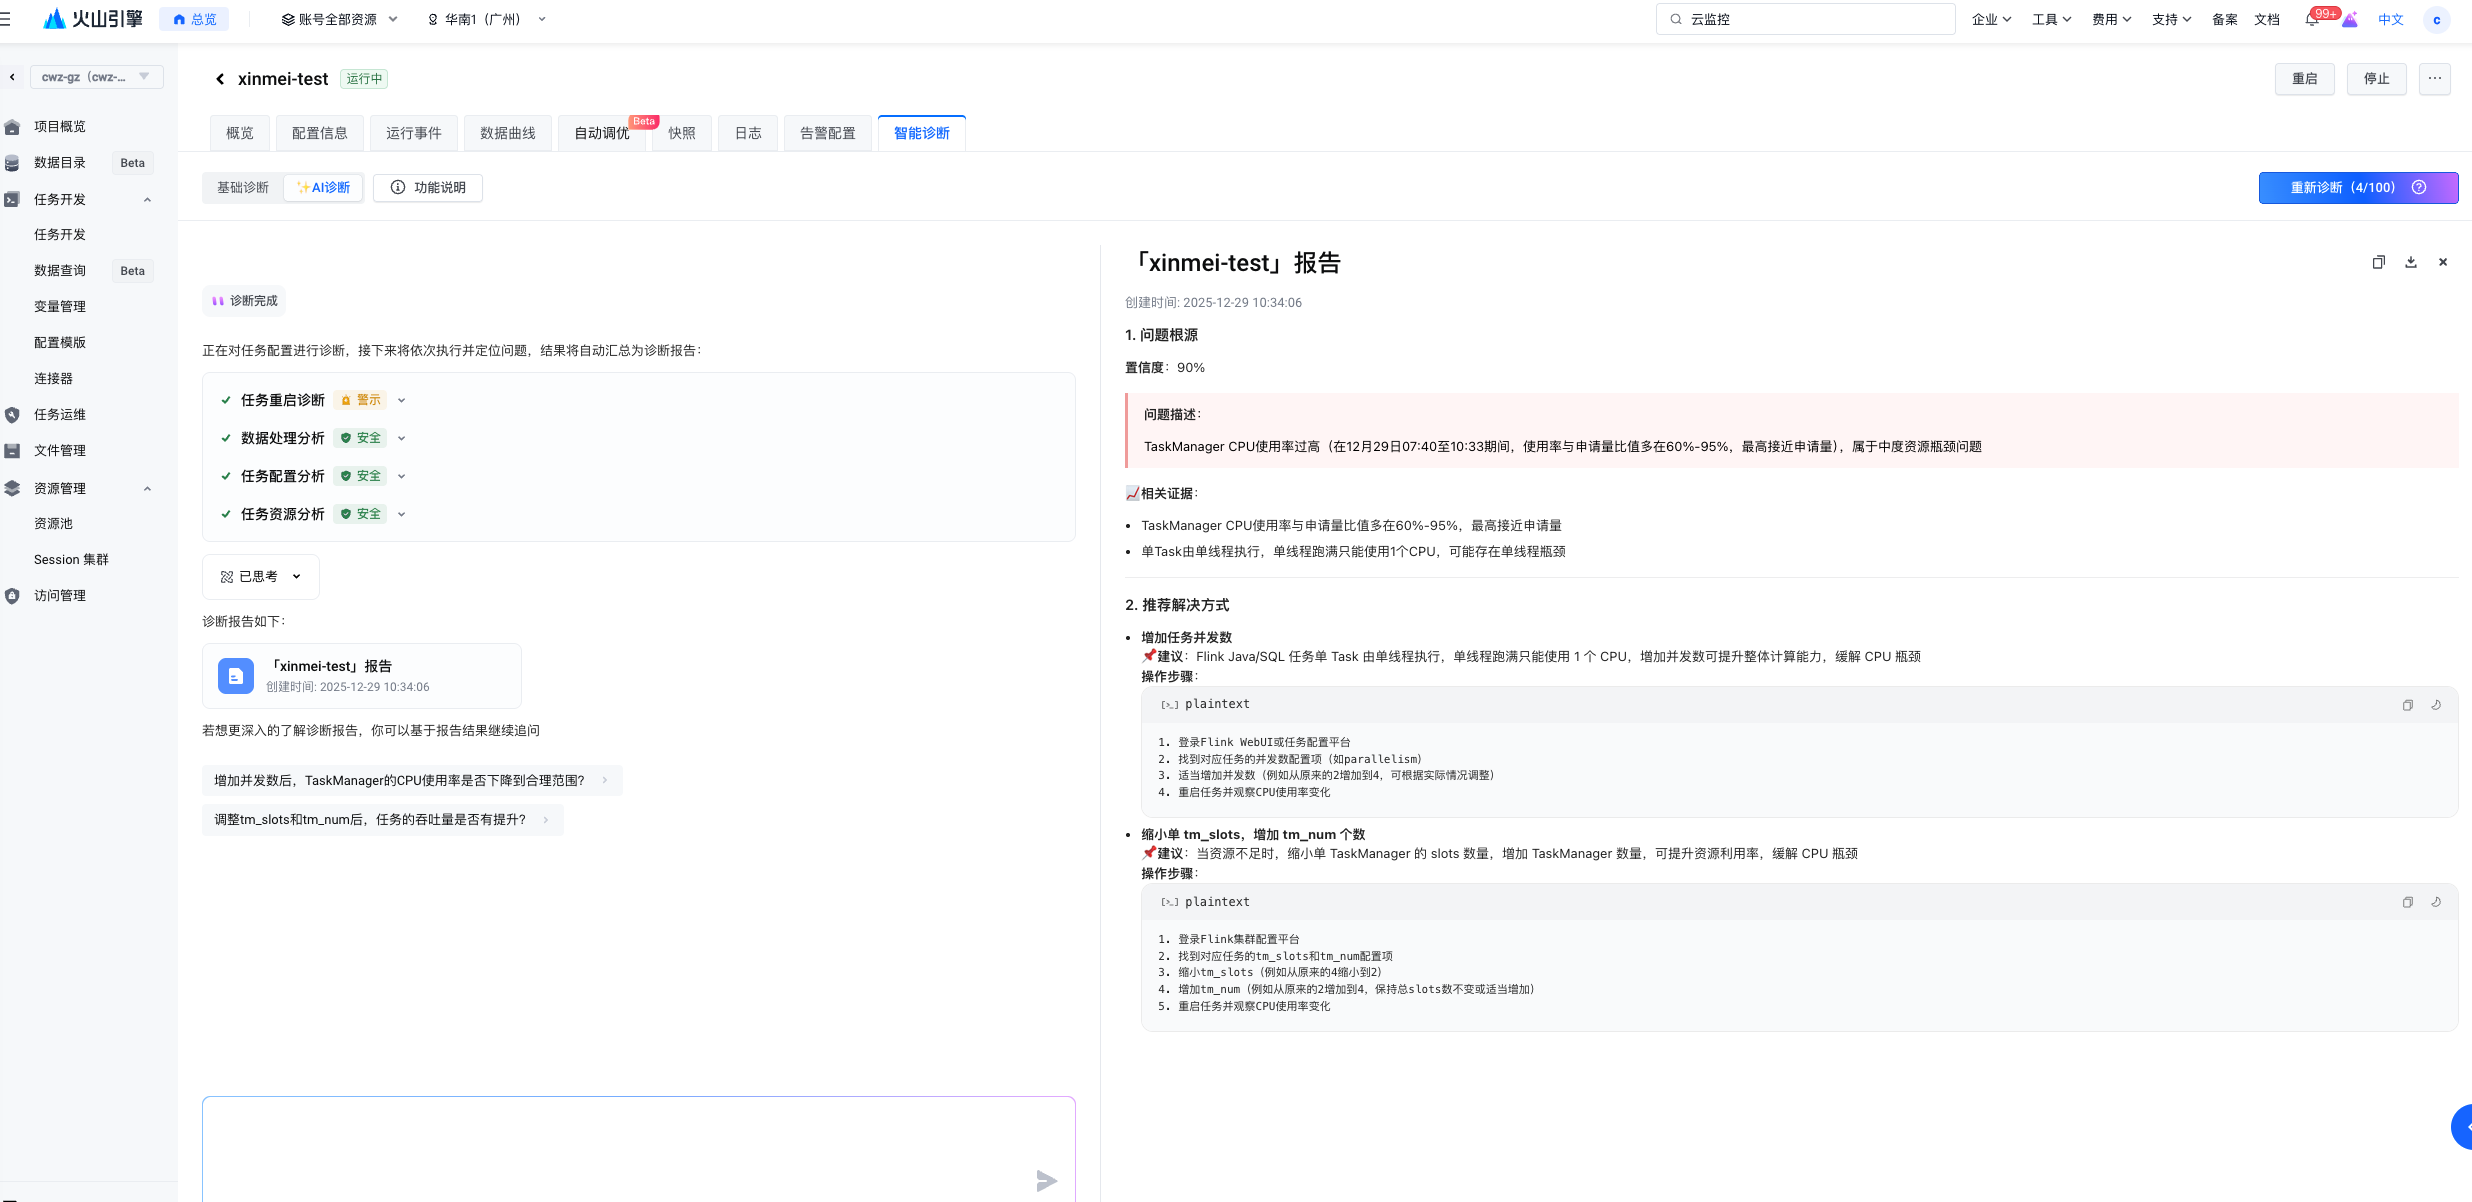Image resolution: width=2472 pixels, height=1202 pixels.
Task: Collapse the 任务开发 sidebar group
Action: 147,199
